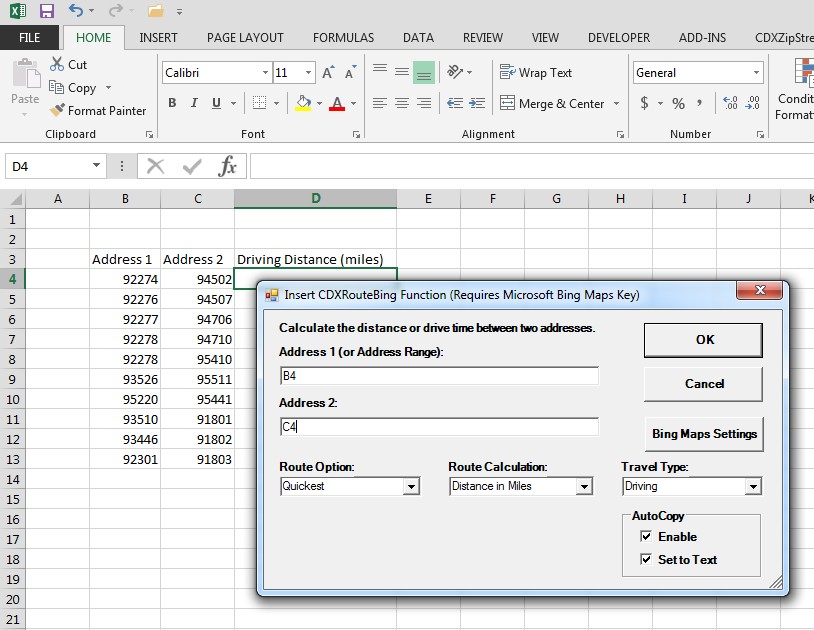
Task: Toggle Italic formatting
Action: point(194,103)
